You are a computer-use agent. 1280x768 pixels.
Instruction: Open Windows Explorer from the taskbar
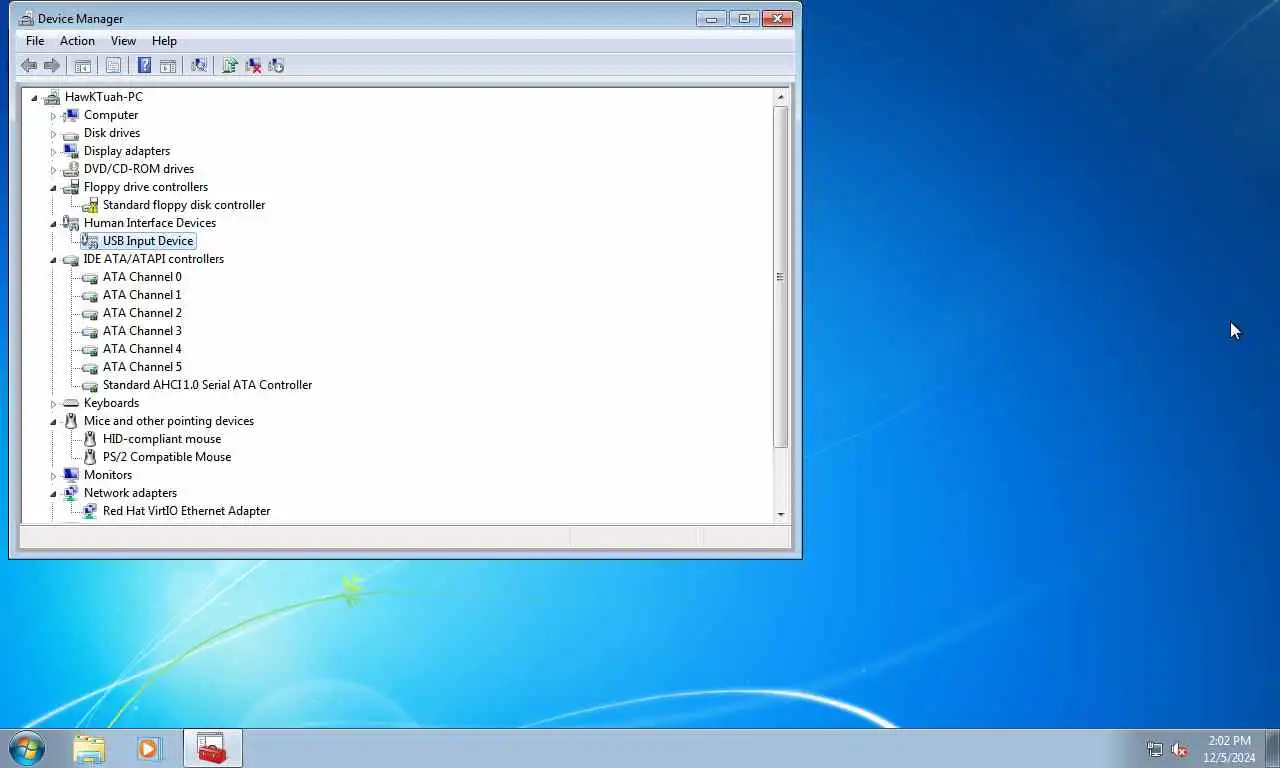click(89, 748)
